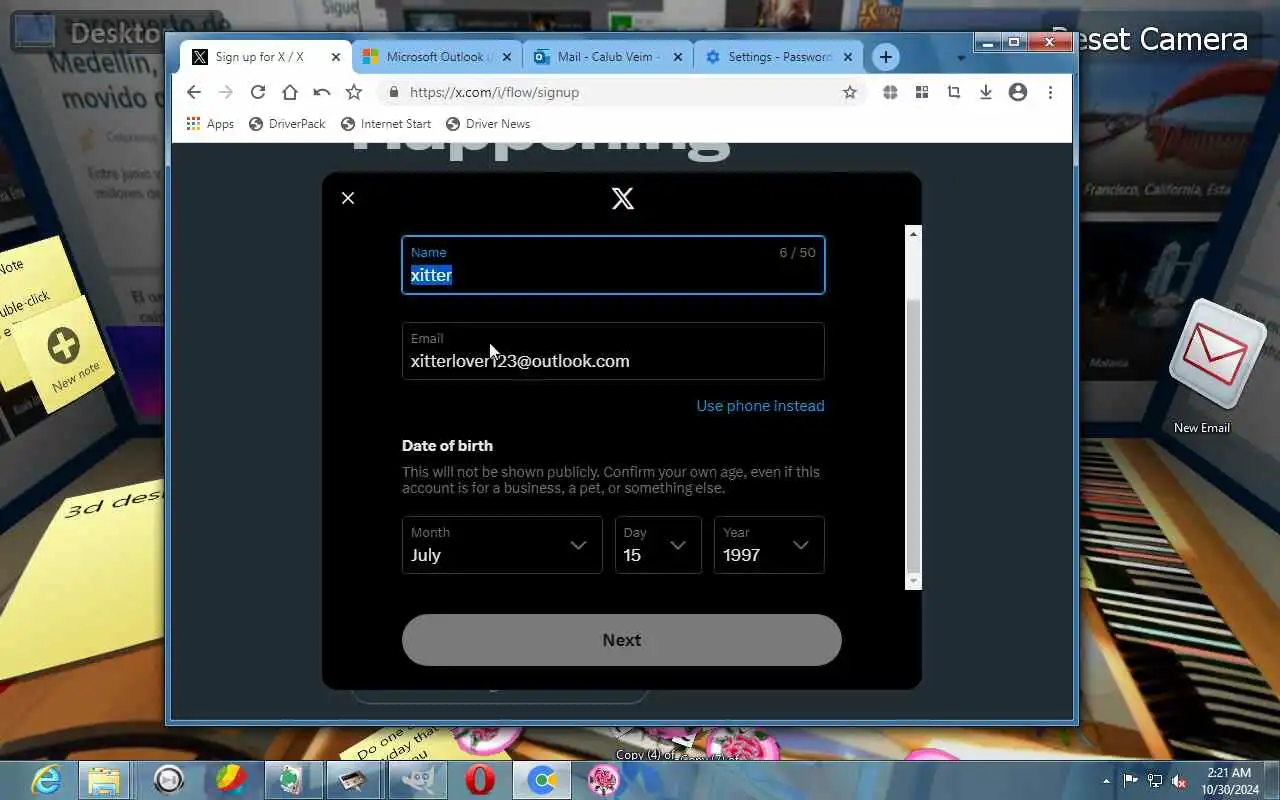This screenshot has height=800, width=1280.
Task: Close the Microsoft Outlook tab
Action: pos(507,57)
